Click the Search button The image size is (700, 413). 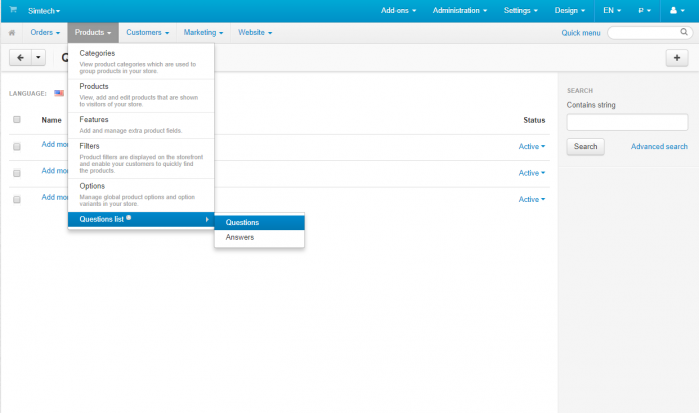coord(585,146)
